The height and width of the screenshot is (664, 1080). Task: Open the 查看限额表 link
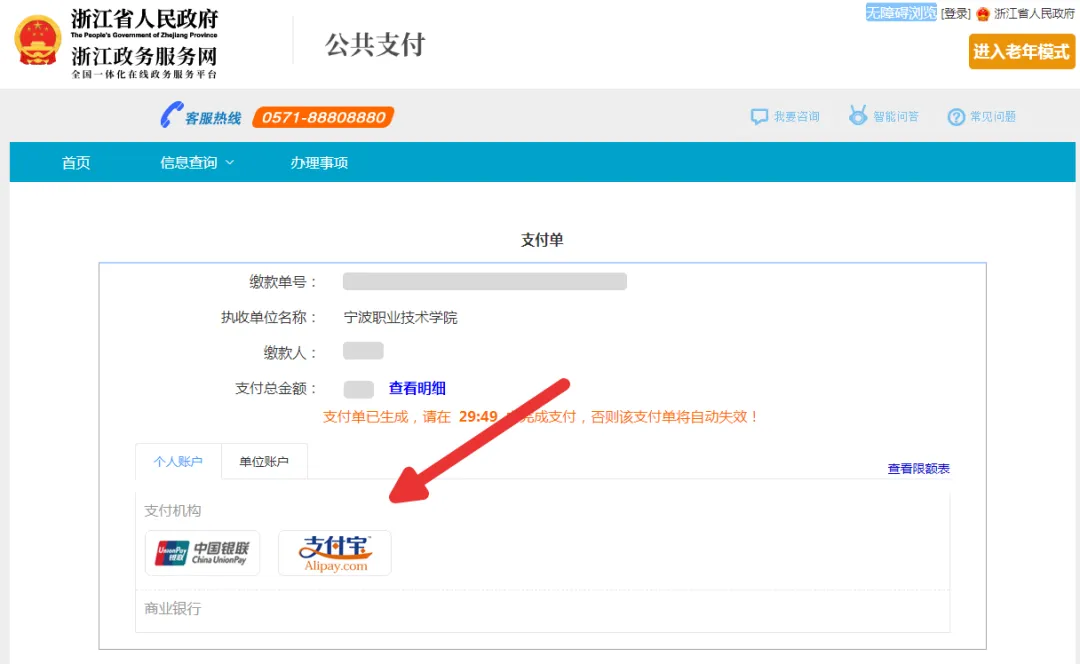pos(918,469)
